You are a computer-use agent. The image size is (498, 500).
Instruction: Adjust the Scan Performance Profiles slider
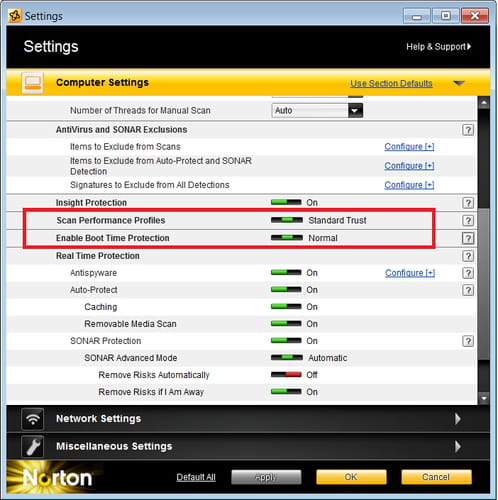287,220
